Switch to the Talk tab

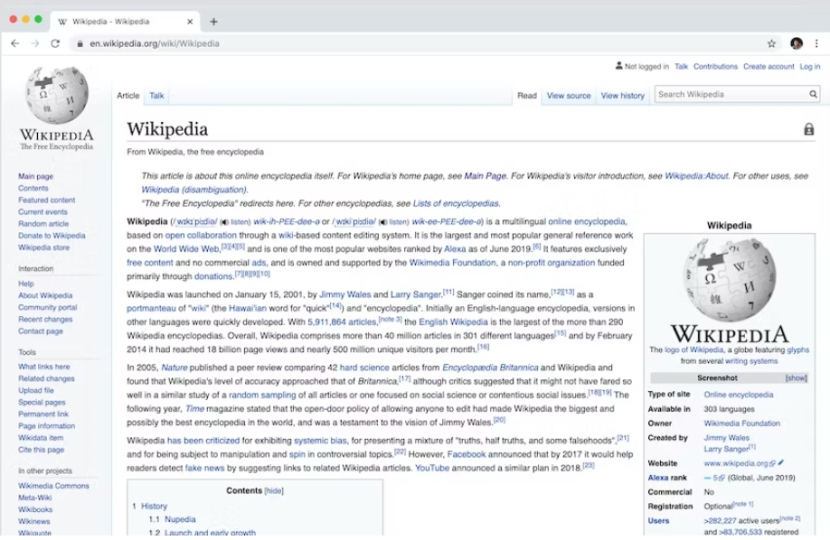pyautogui.click(x=156, y=96)
